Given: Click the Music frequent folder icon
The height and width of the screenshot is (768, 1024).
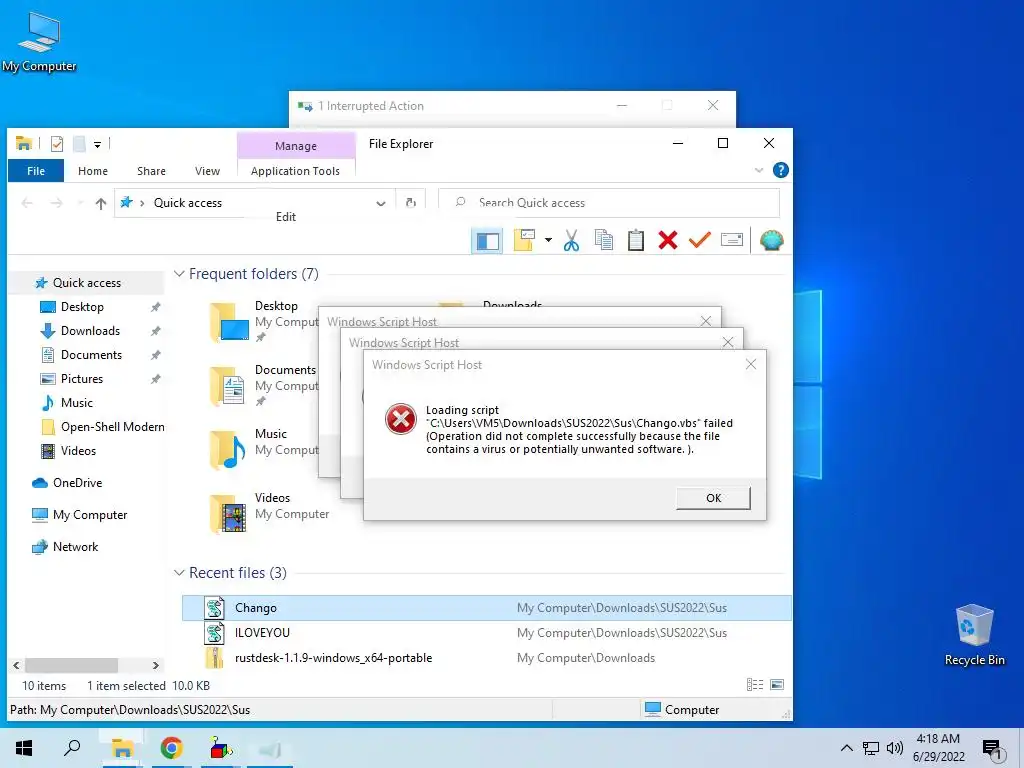Looking at the screenshot, I should click(228, 450).
